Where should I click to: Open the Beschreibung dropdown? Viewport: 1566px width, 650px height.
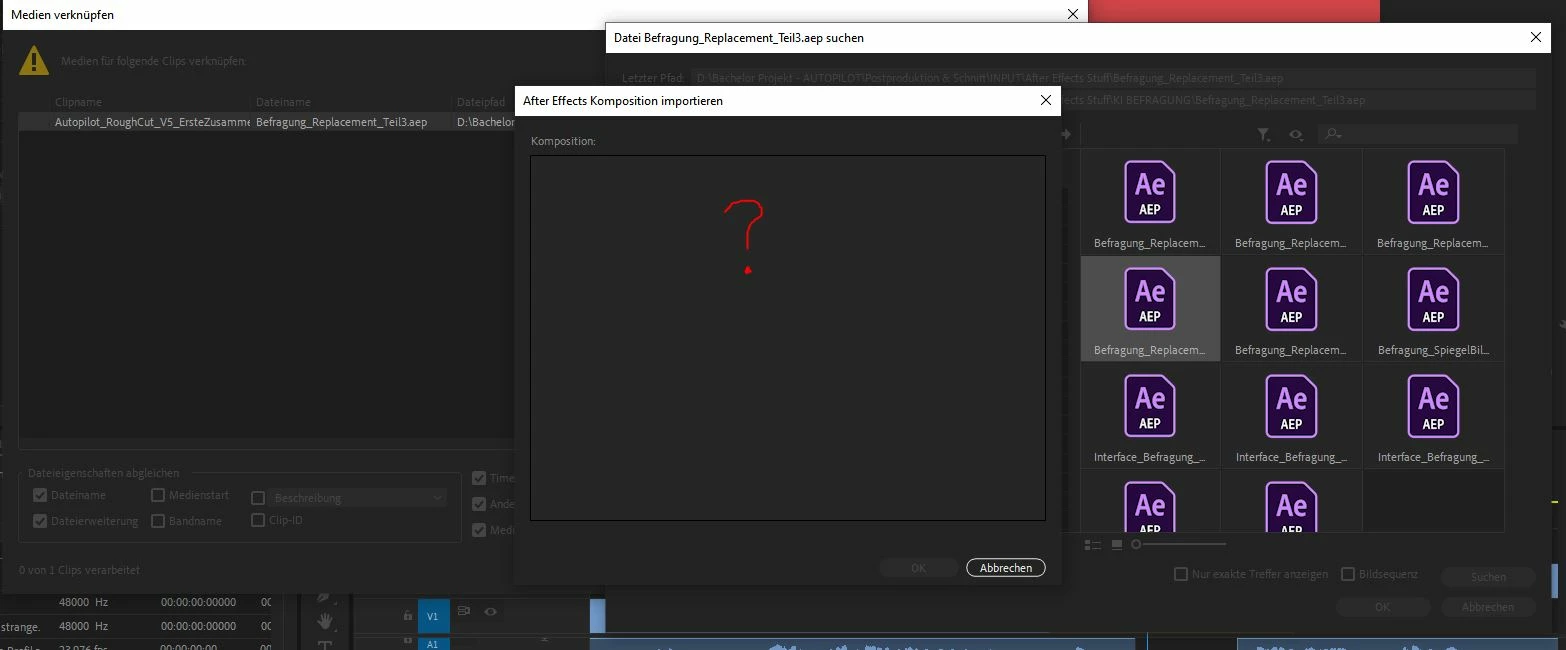358,498
